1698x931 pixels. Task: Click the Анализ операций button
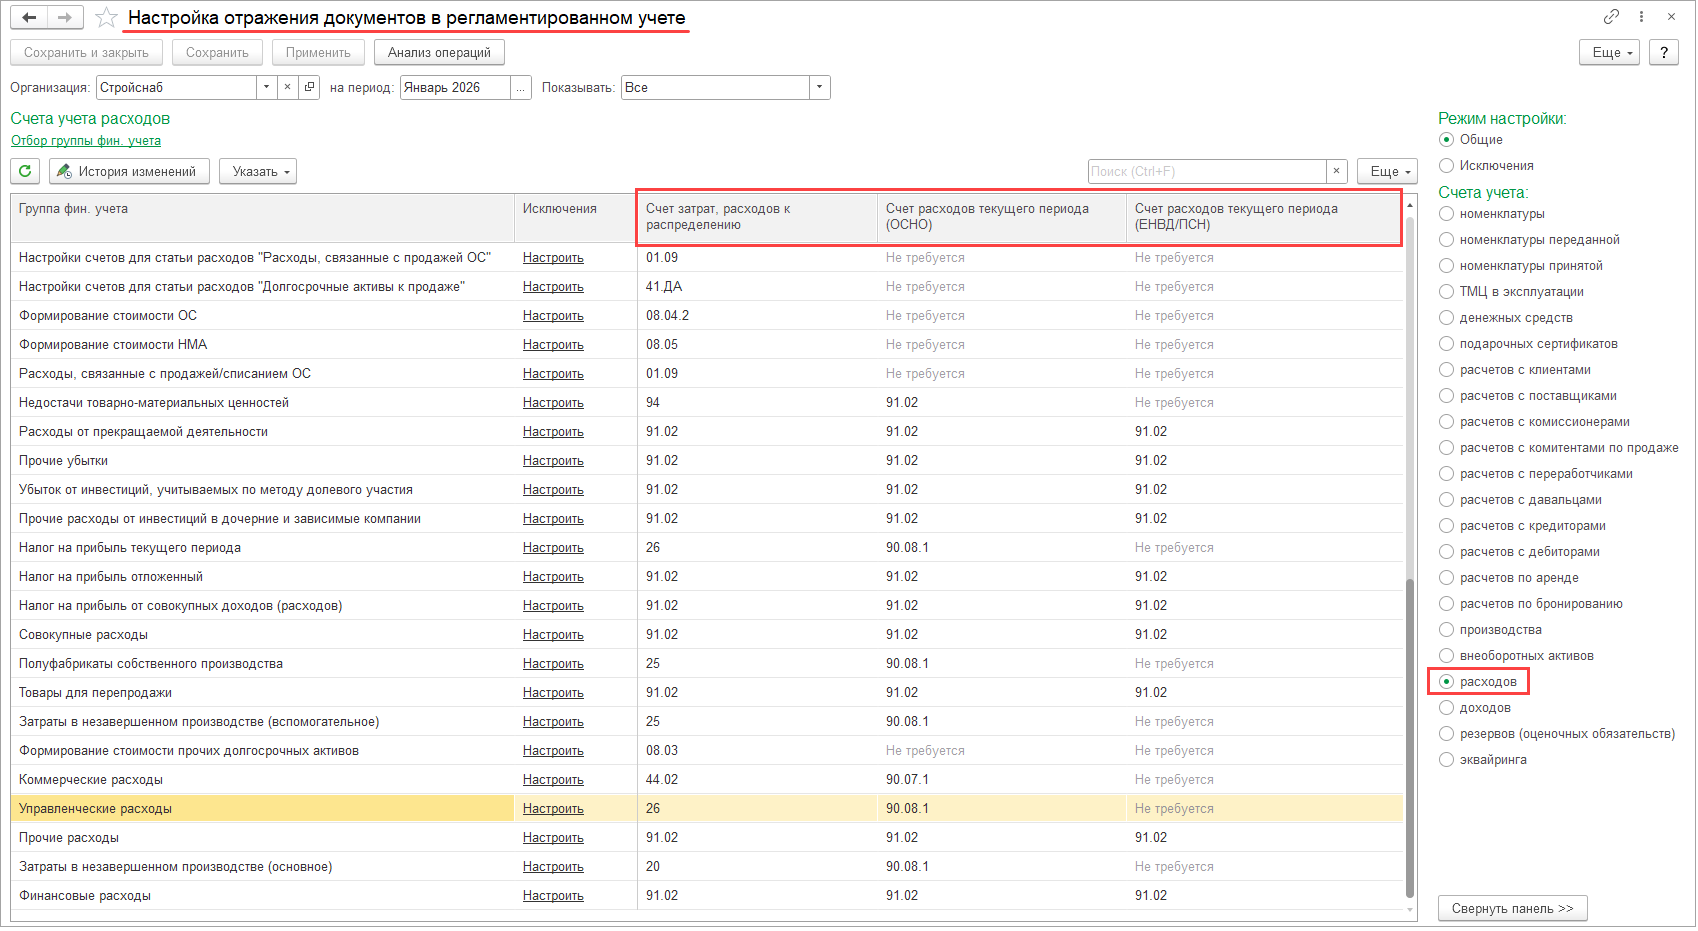(x=439, y=52)
